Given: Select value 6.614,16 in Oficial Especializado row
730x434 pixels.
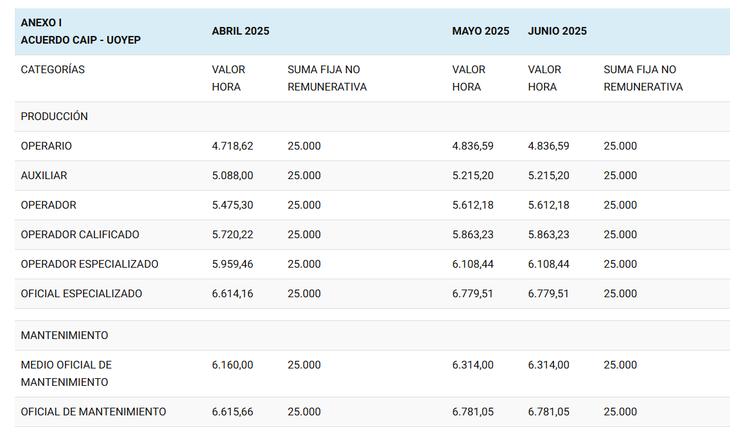Looking at the screenshot, I should 232,294.
